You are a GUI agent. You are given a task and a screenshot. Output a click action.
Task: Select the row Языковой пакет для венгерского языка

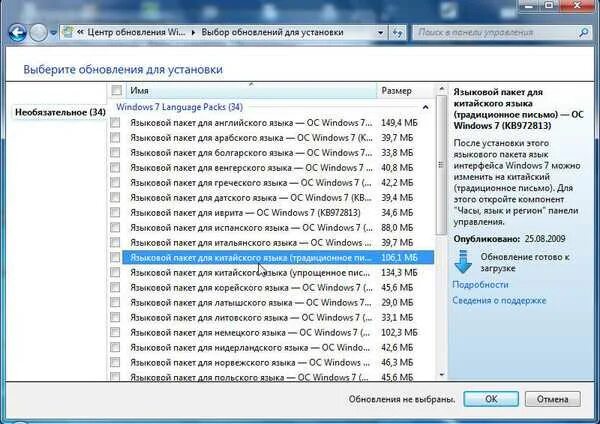coord(278,168)
